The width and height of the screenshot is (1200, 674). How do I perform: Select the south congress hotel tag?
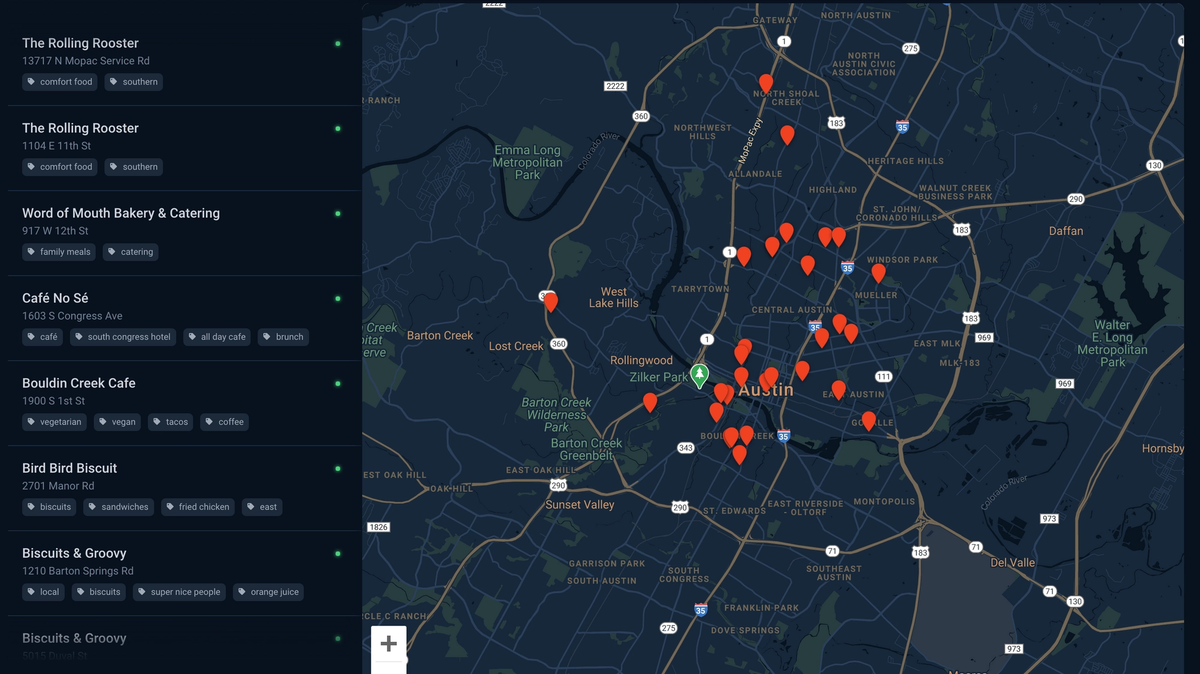coord(123,337)
